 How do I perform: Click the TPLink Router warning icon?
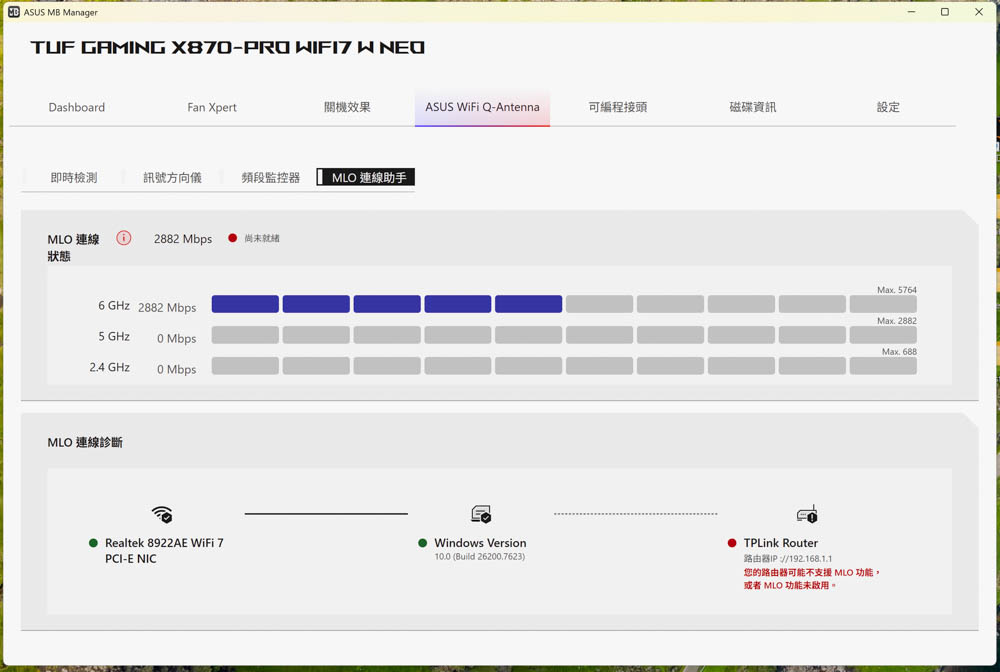coord(807,514)
